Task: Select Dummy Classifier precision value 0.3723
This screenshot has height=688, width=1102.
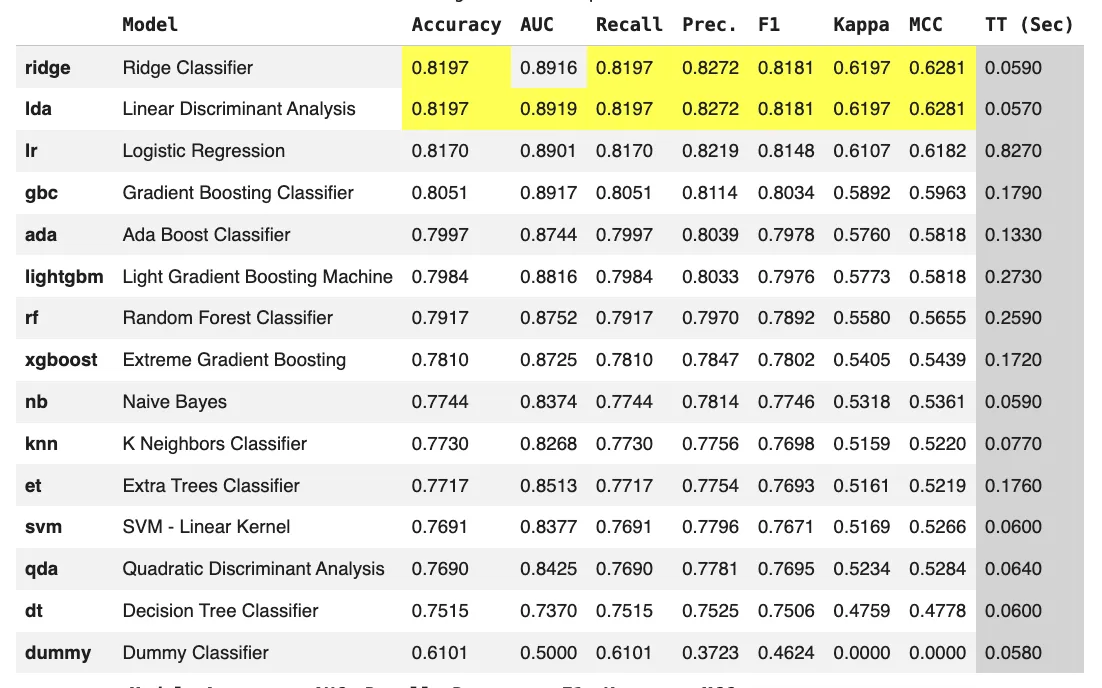Action: [x=711, y=653]
